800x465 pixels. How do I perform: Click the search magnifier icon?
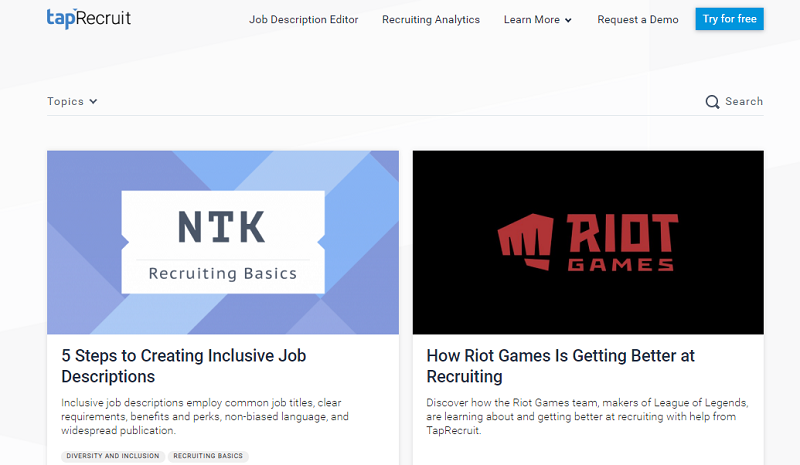point(712,102)
